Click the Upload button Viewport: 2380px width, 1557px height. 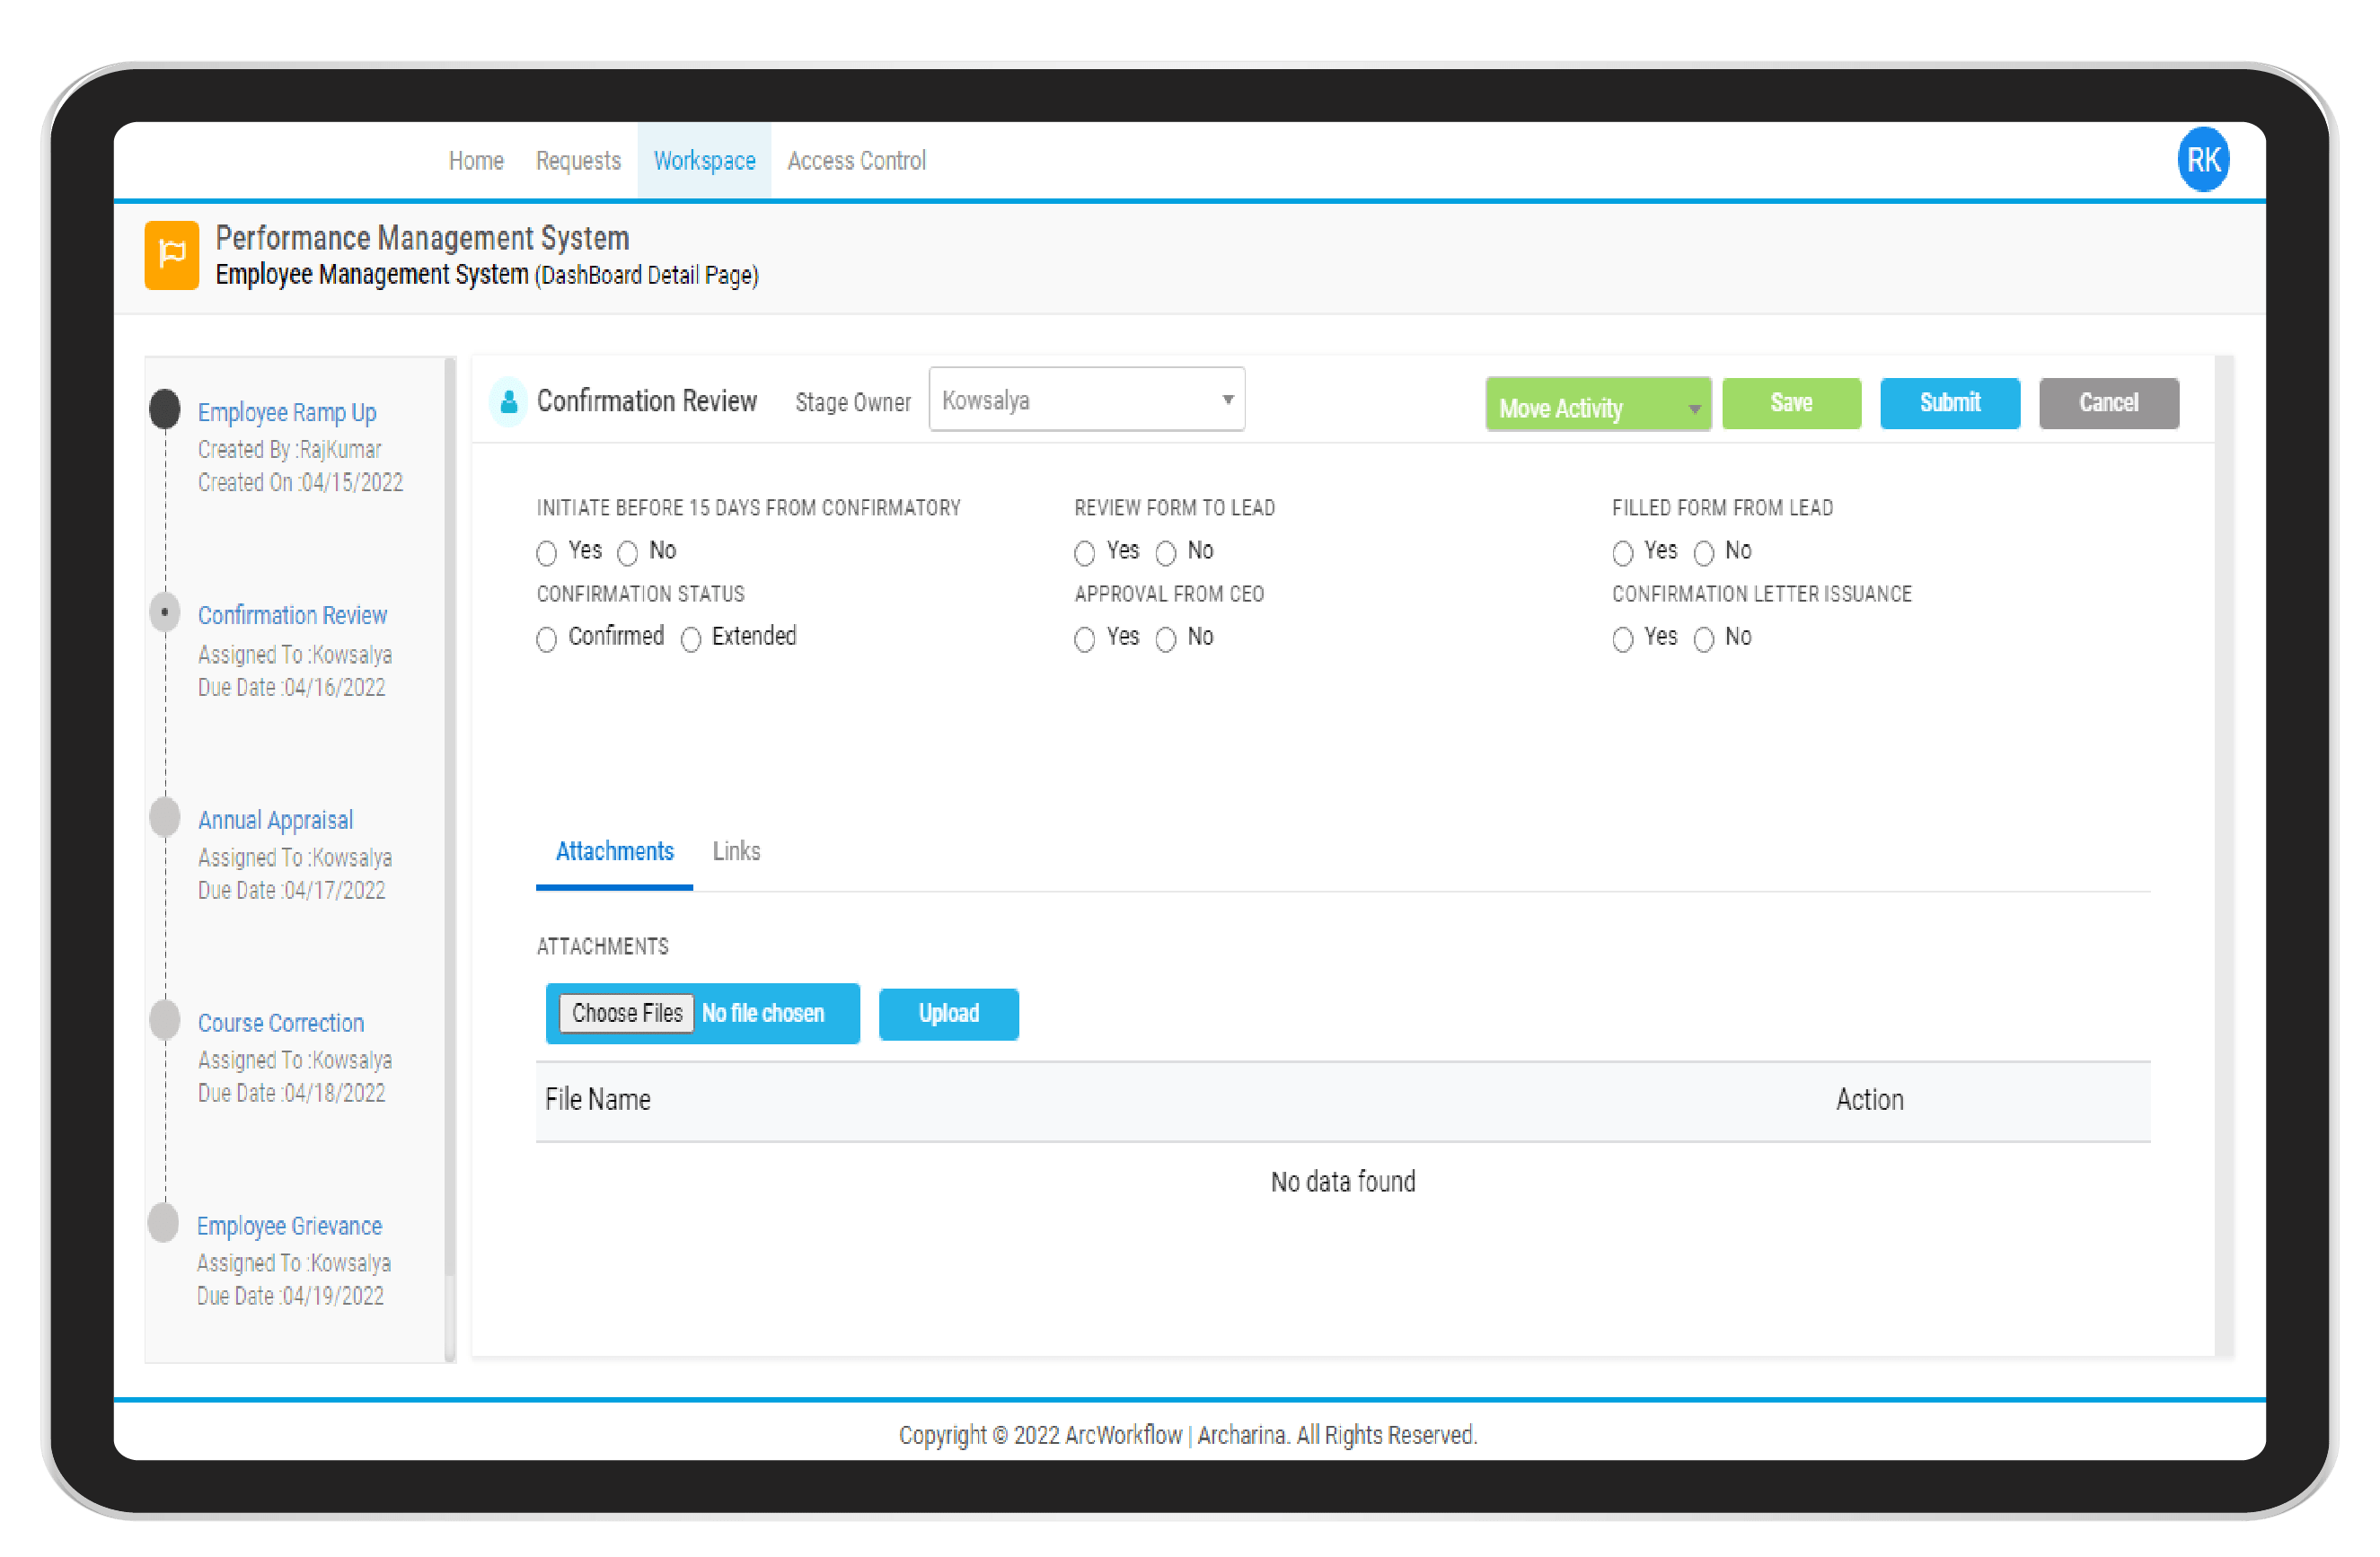click(948, 1014)
